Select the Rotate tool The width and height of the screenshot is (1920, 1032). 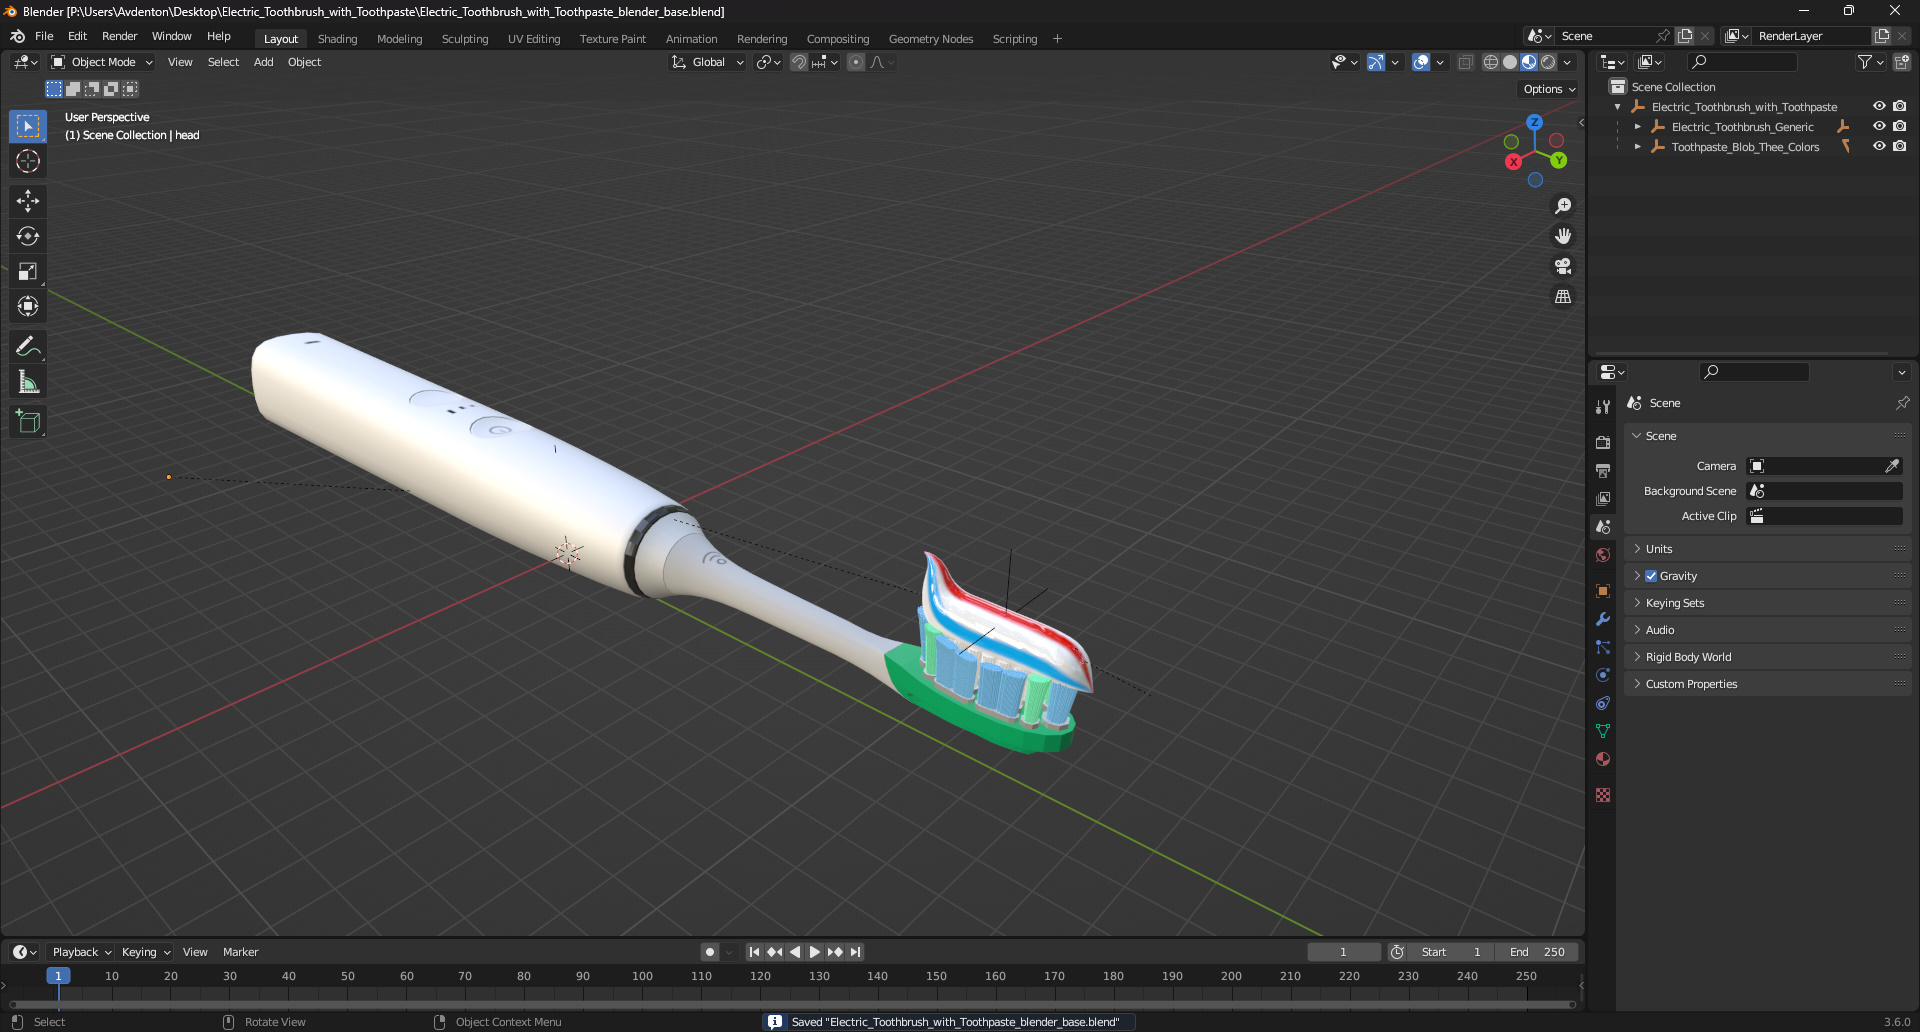click(x=28, y=236)
